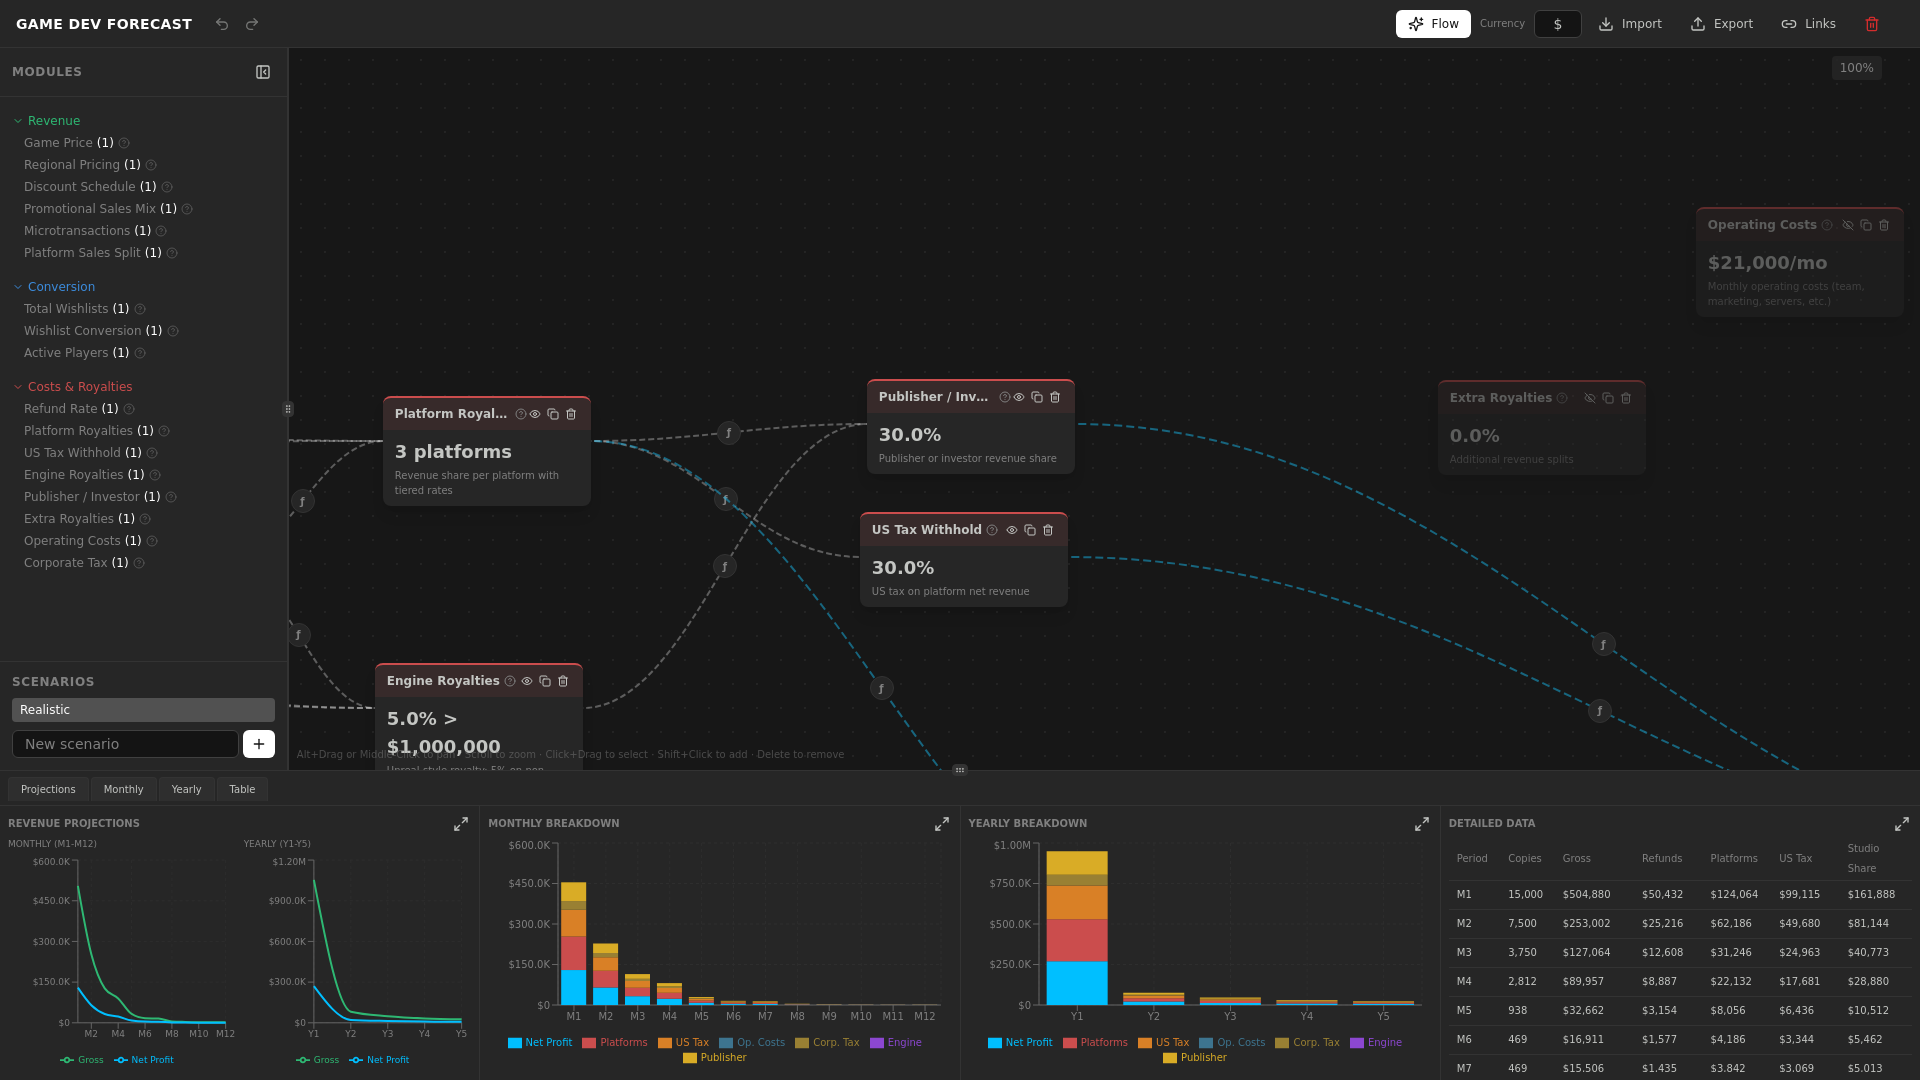
Task: Expand the Monthly Breakdown chart
Action: [x=942, y=824]
